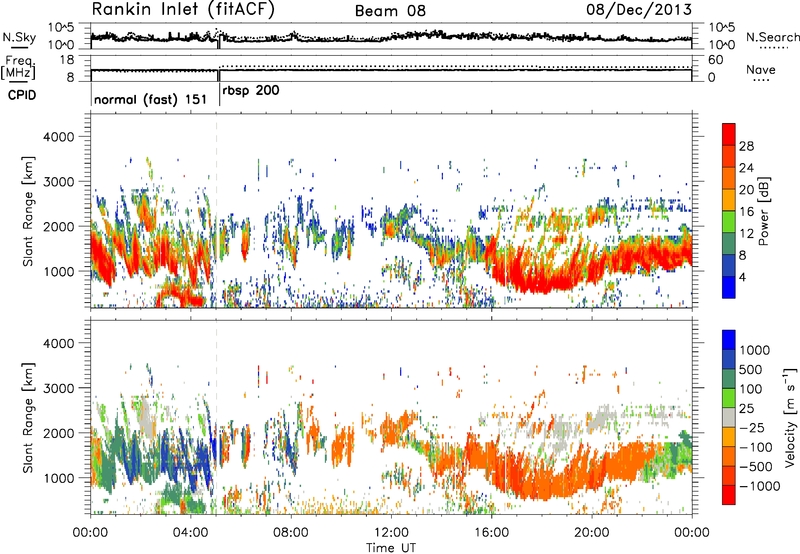Screen dimensions: 800x554
Task: Click the '20:00' time axis tick label
Action: pyautogui.click(x=592, y=533)
